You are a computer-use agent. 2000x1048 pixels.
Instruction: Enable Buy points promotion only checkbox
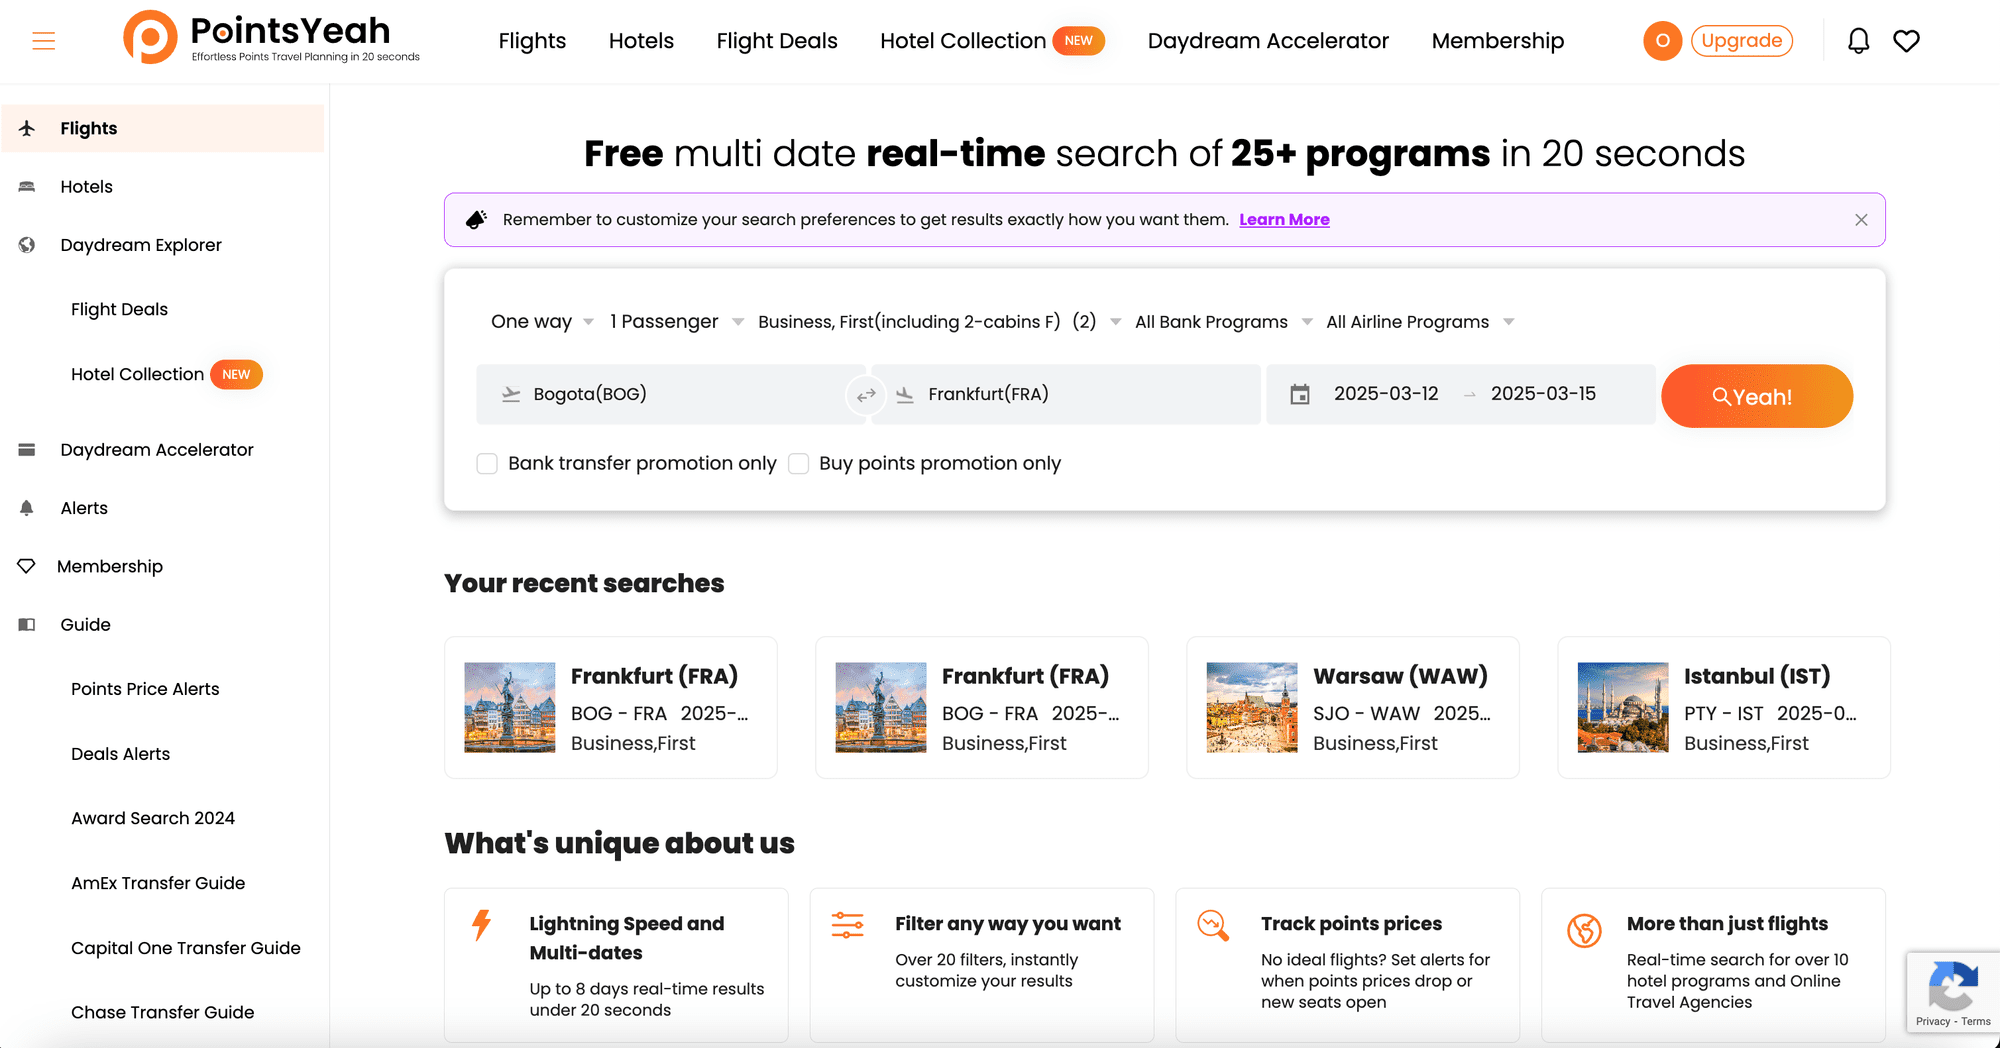click(x=798, y=463)
